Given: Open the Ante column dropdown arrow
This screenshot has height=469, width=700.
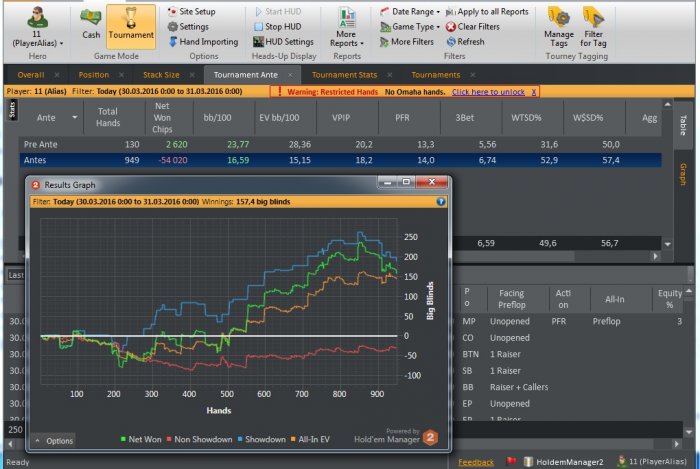Looking at the screenshot, I should (75, 117).
